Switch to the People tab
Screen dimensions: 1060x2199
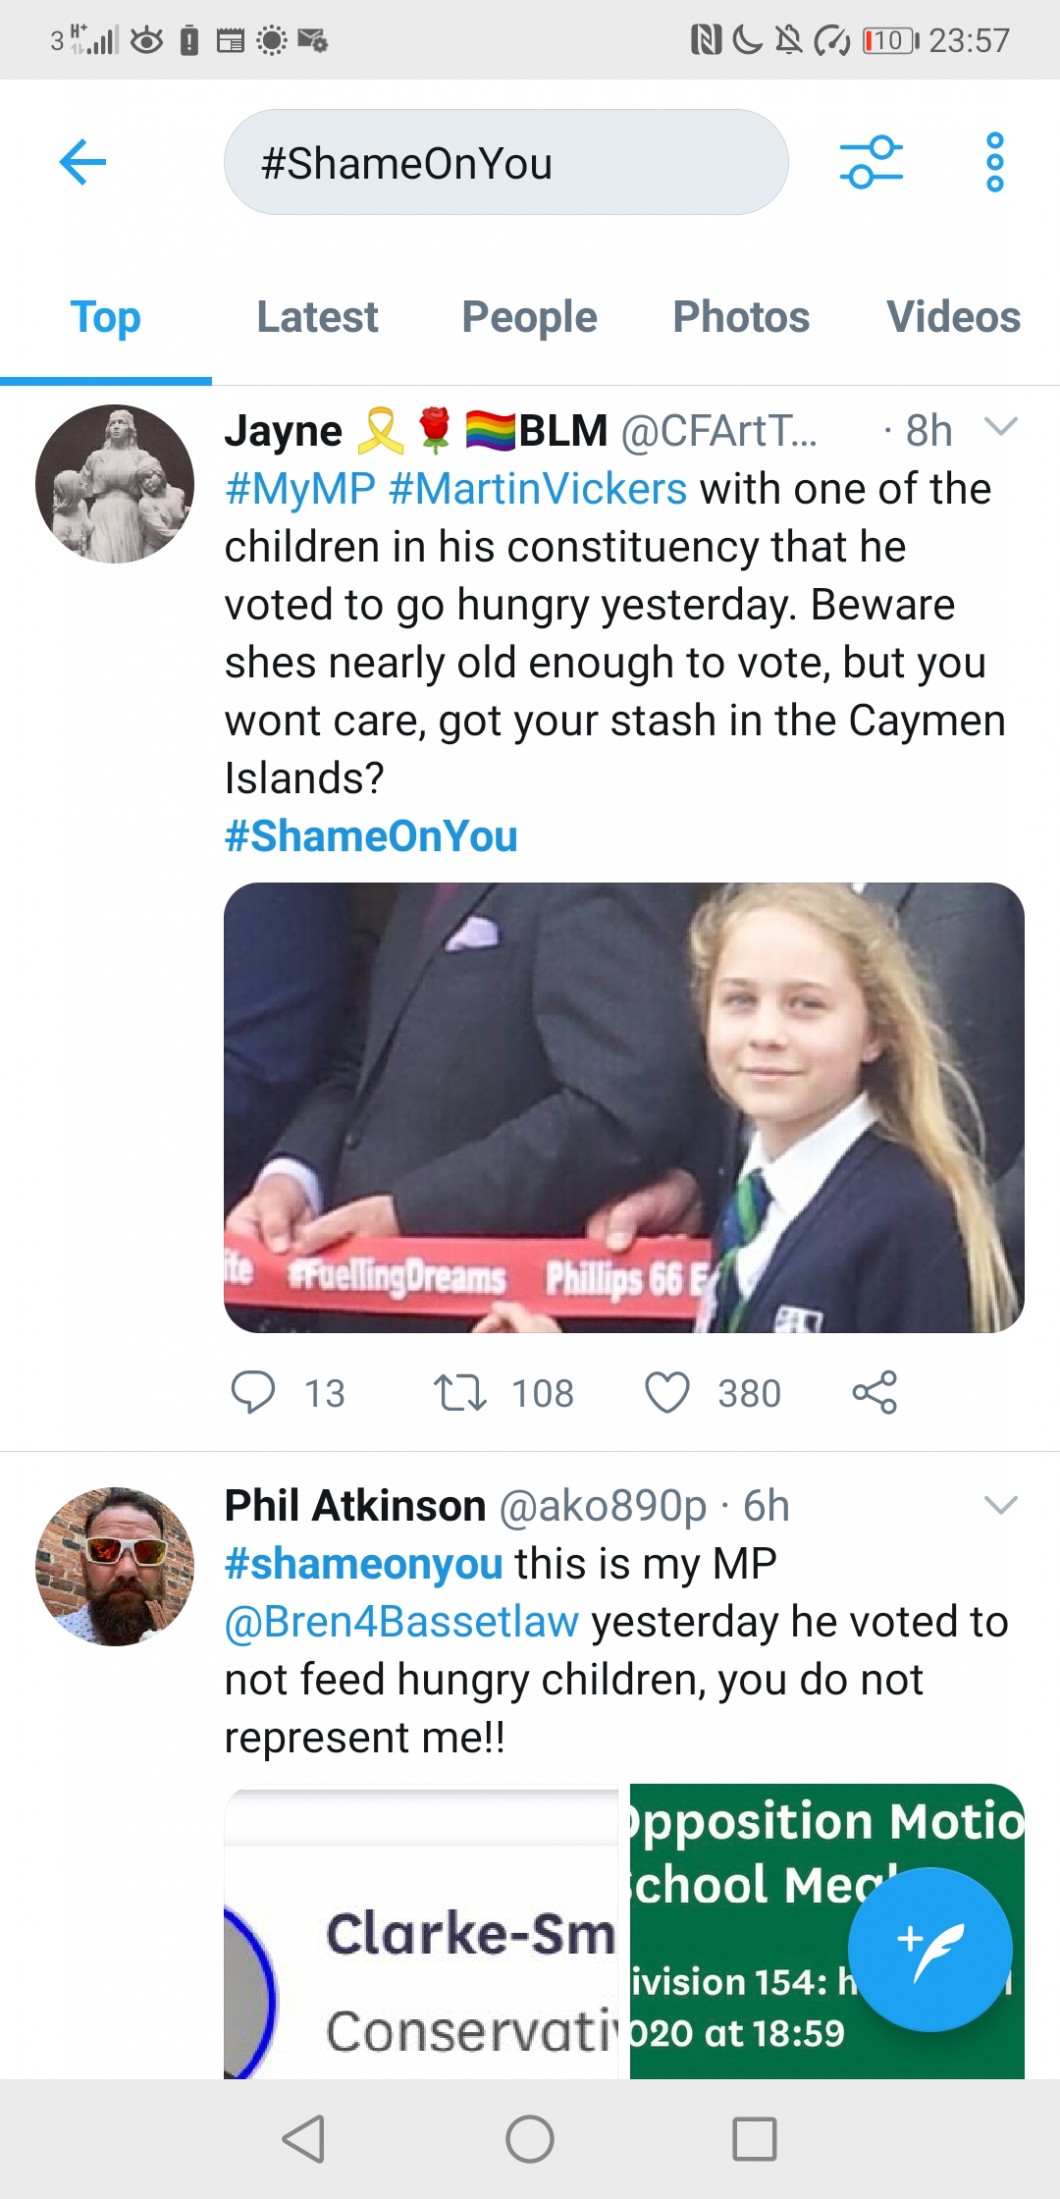529,317
